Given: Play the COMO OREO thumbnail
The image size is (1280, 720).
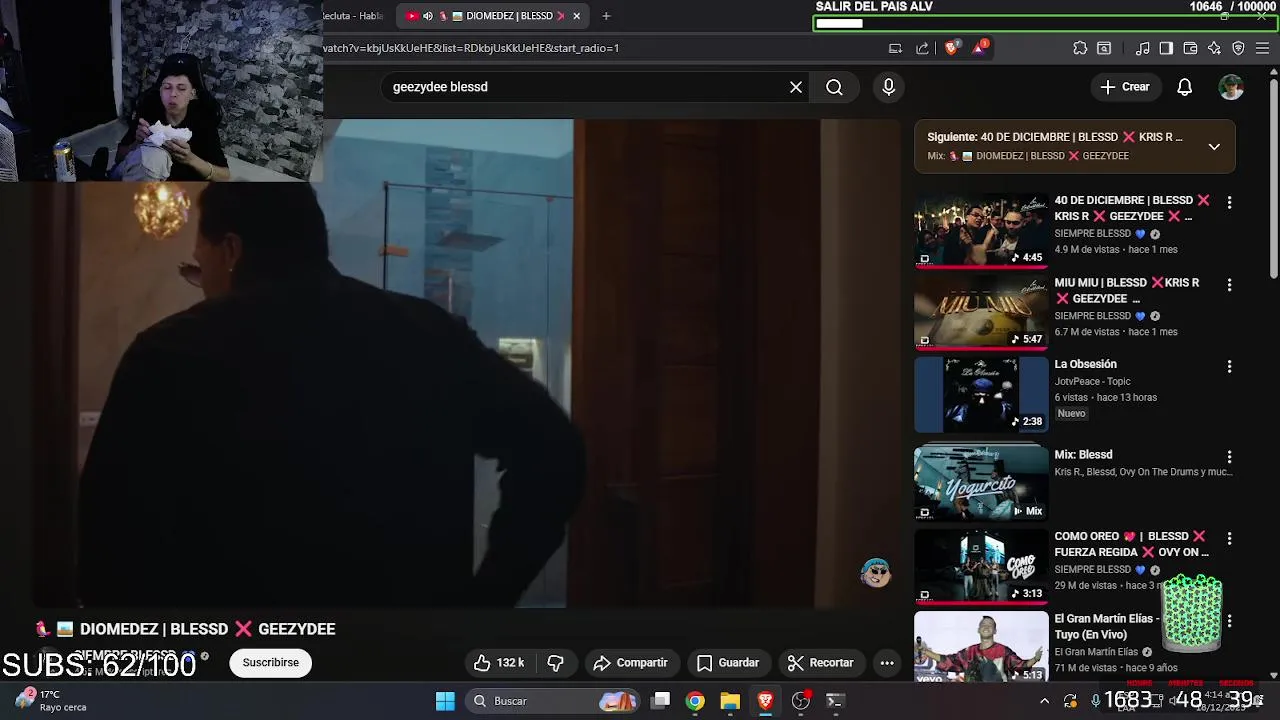Looking at the screenshot, I should point(981,566).
